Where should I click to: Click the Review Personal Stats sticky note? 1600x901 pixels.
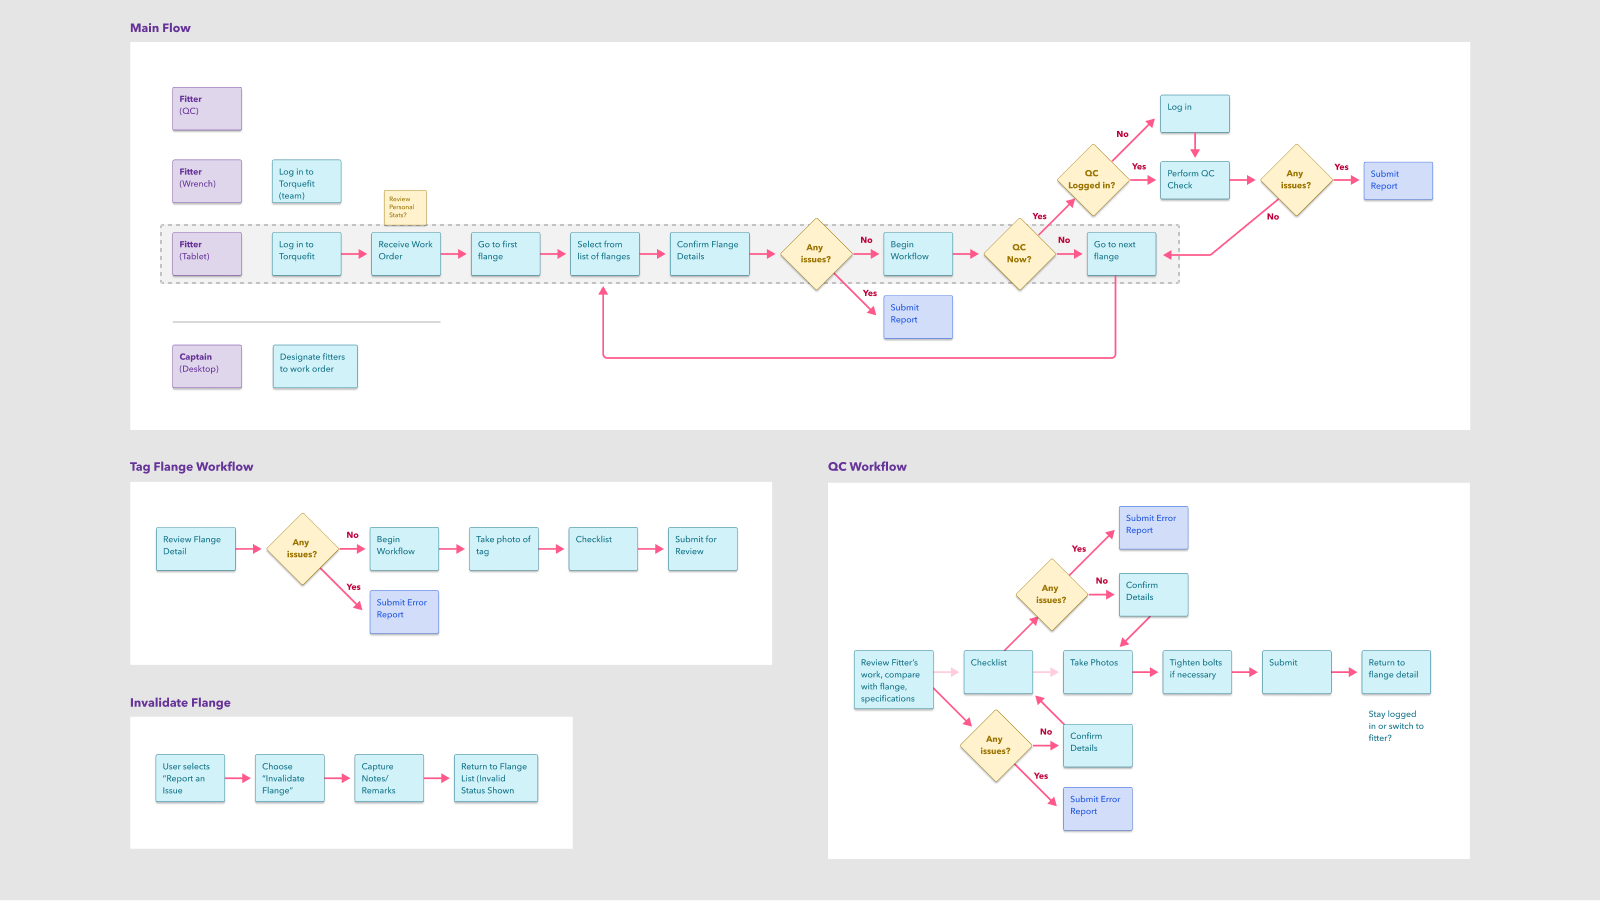(x=405, y=207)
